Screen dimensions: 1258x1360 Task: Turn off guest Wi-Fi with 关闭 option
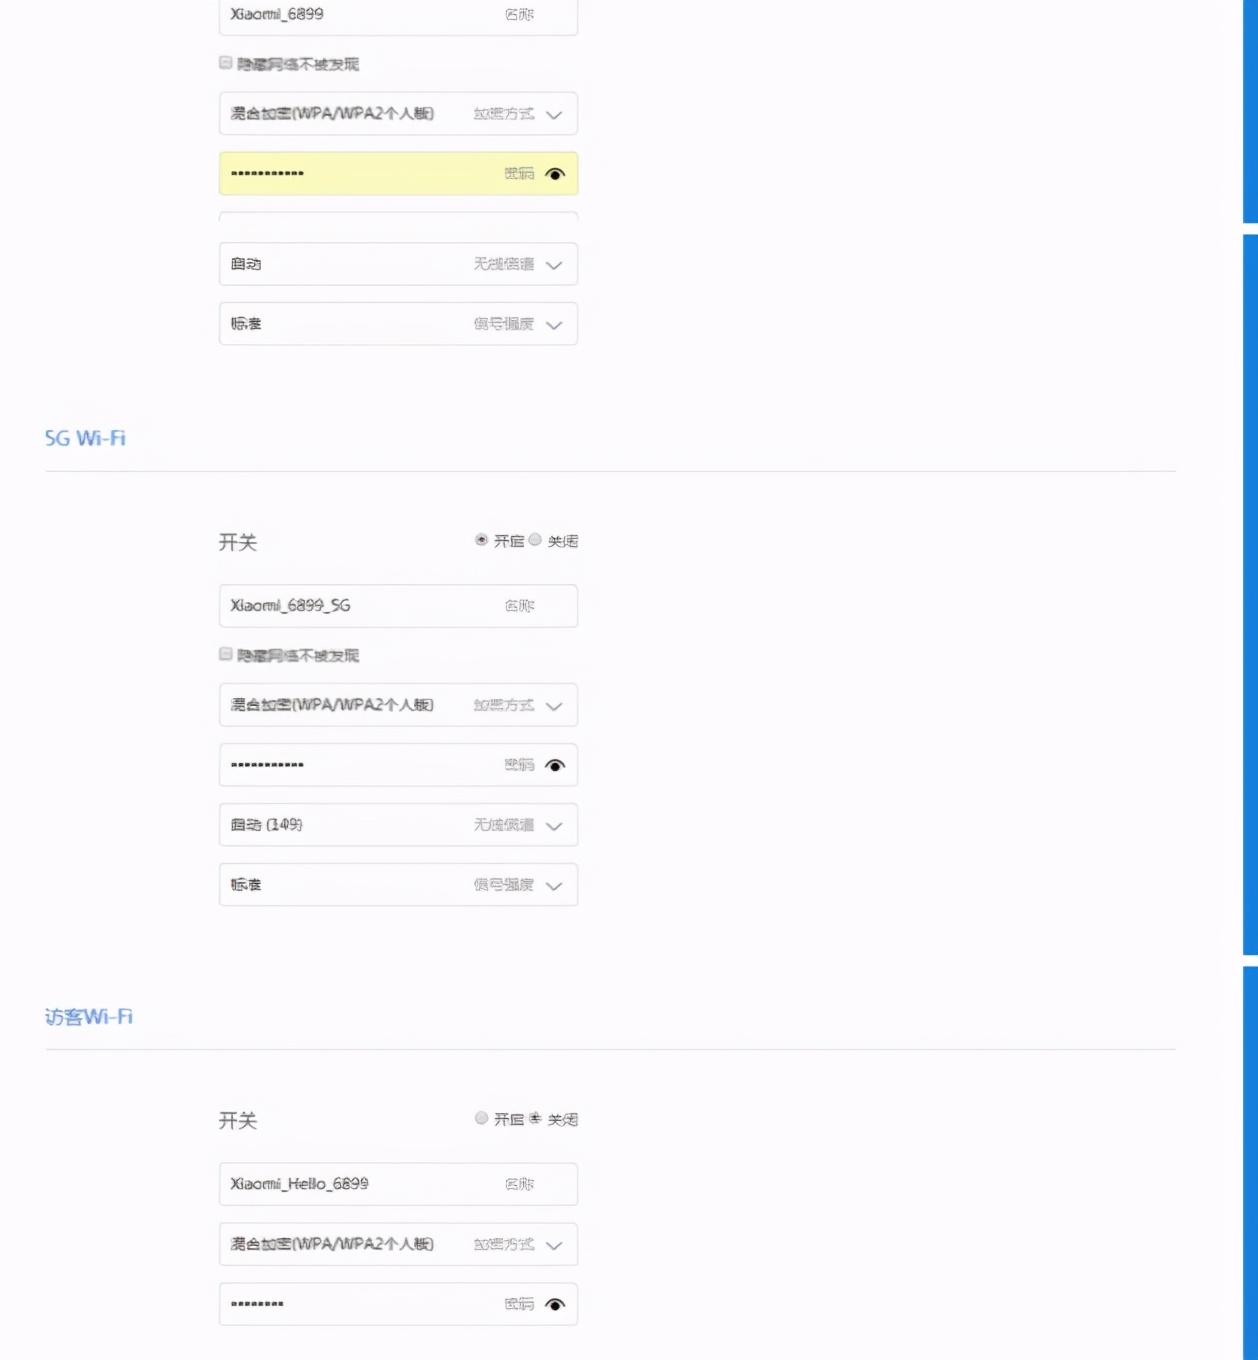click(x=536, y=1119)
